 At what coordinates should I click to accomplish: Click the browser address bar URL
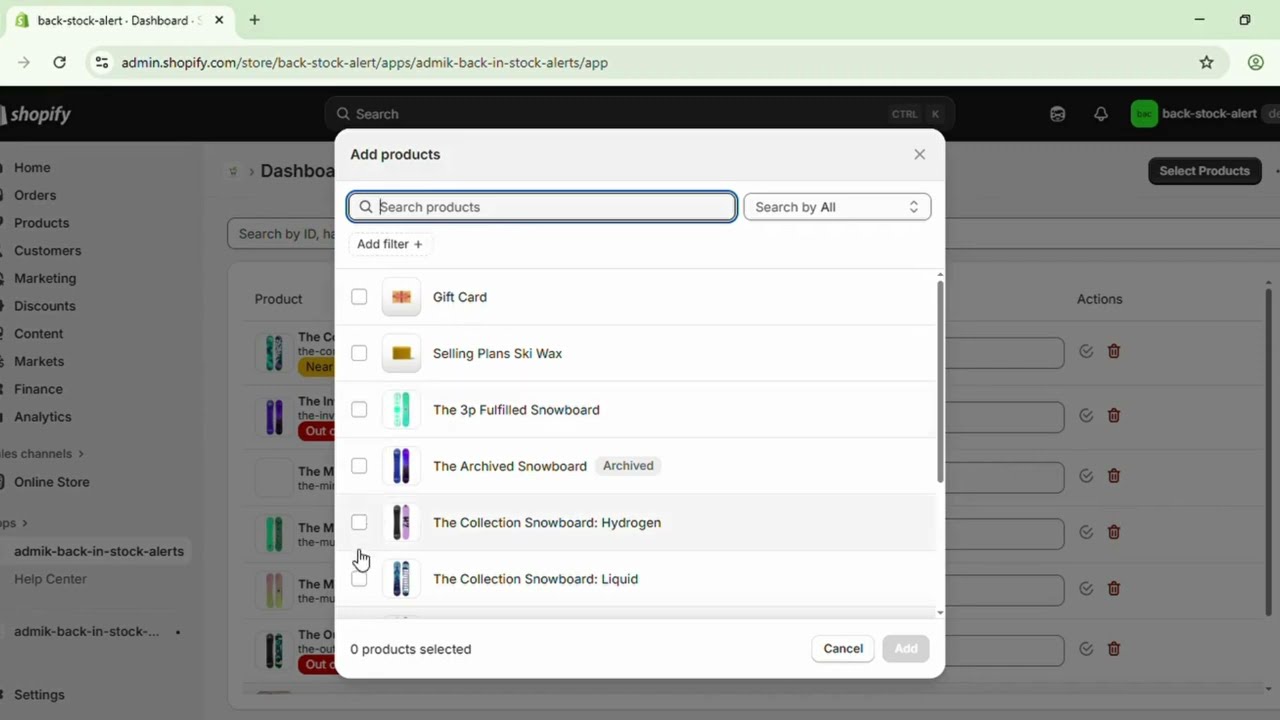pos(365,62)
